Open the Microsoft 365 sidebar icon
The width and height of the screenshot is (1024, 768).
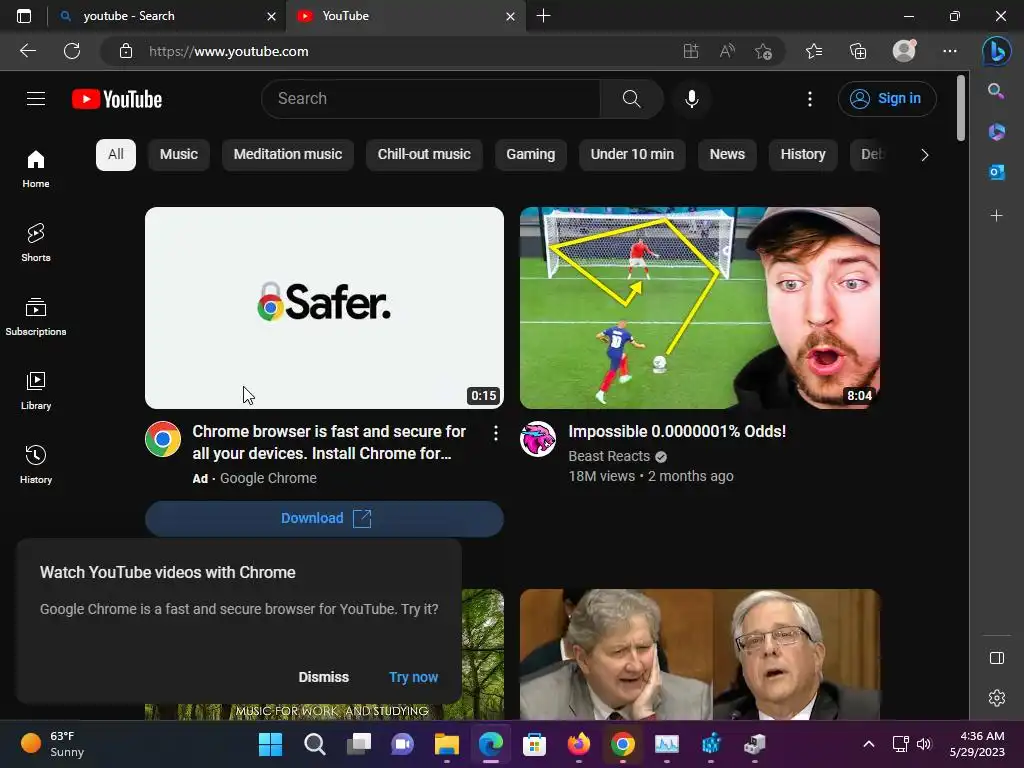997,131
